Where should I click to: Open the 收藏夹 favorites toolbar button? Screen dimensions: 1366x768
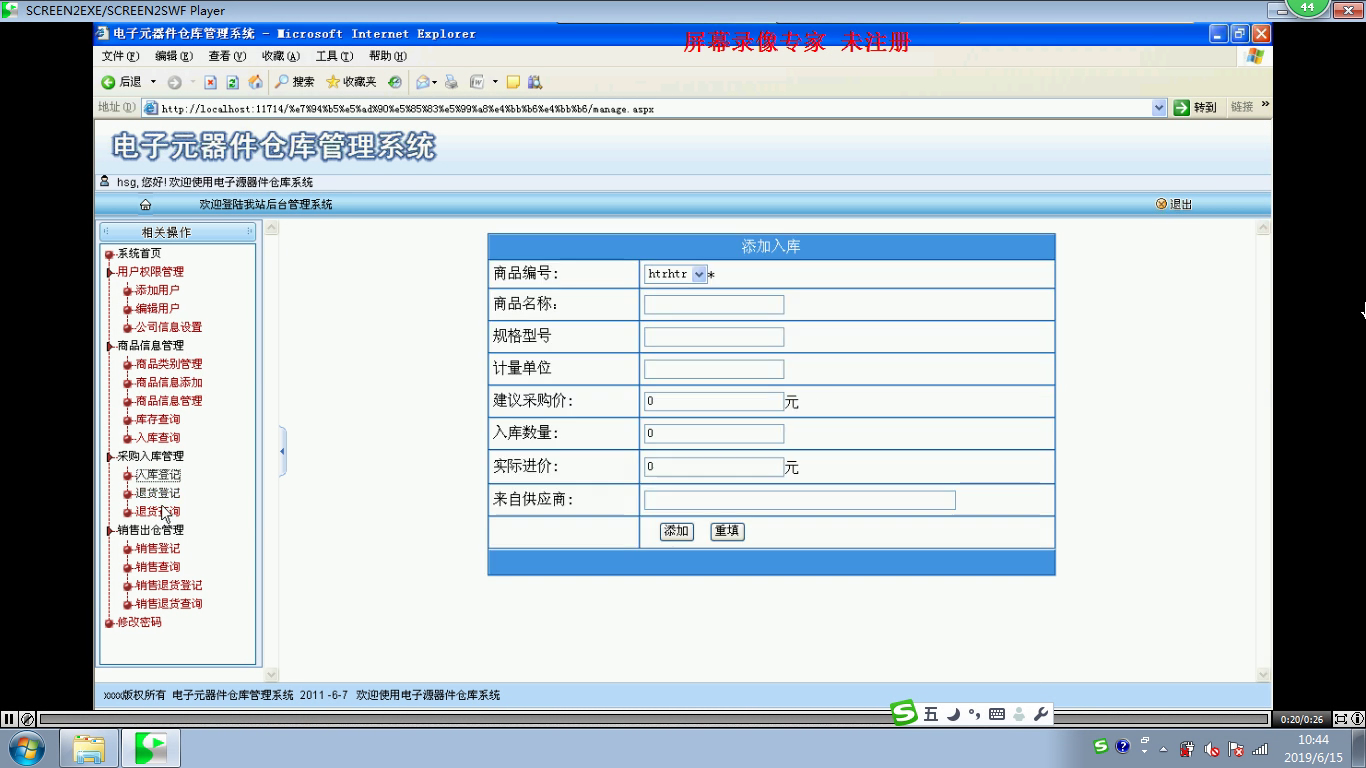[351, 82]
